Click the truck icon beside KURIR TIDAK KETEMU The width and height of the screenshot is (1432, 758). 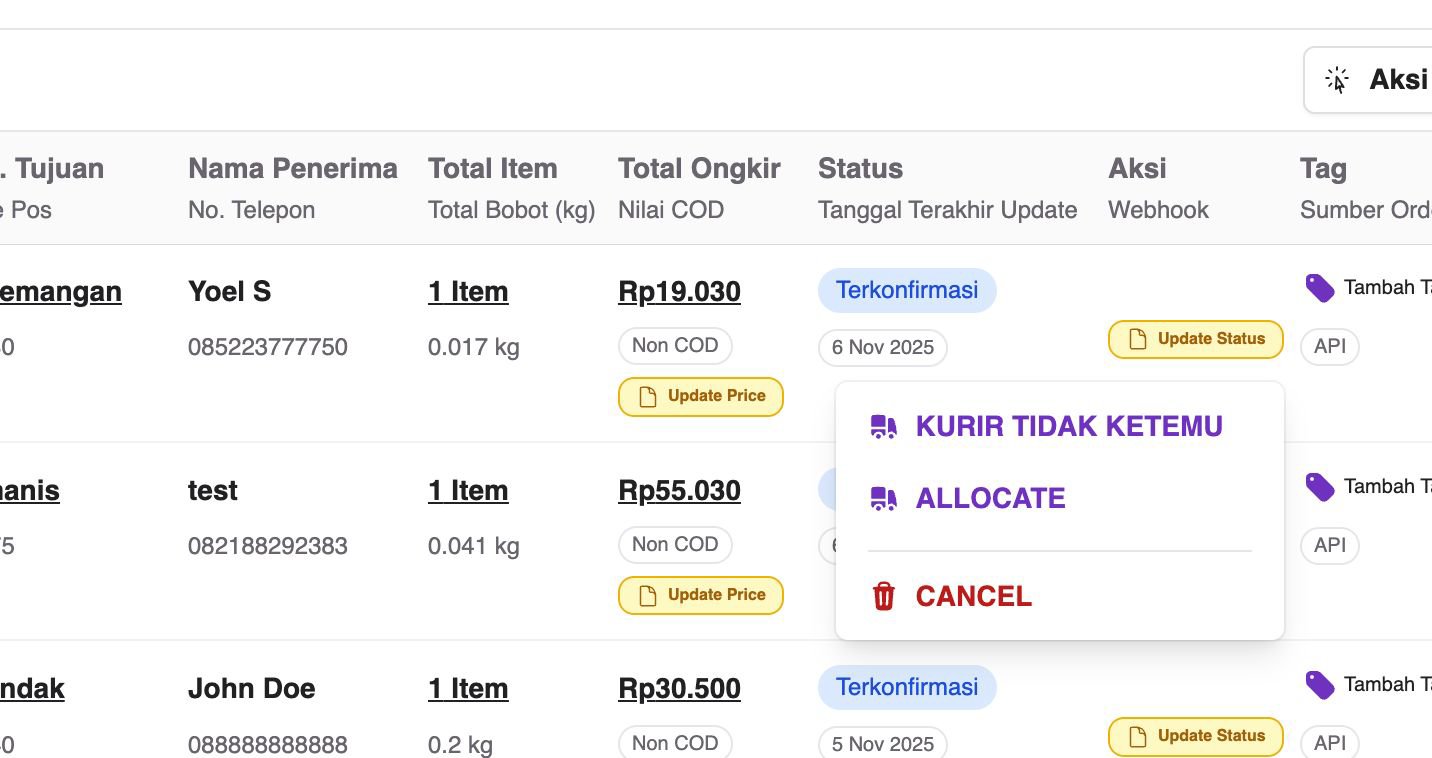(x=883, y=427)
